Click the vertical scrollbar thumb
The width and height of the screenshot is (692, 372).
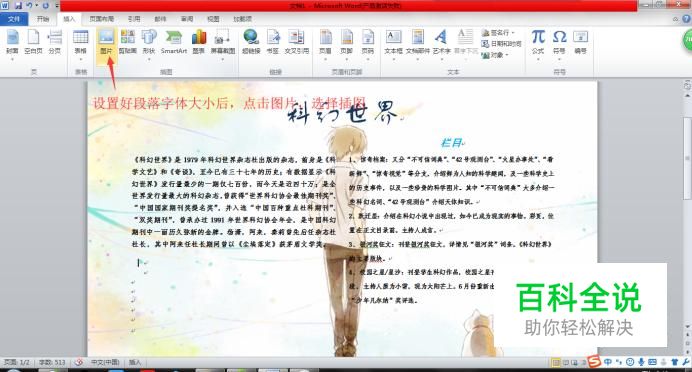click(x=687, y=158)
